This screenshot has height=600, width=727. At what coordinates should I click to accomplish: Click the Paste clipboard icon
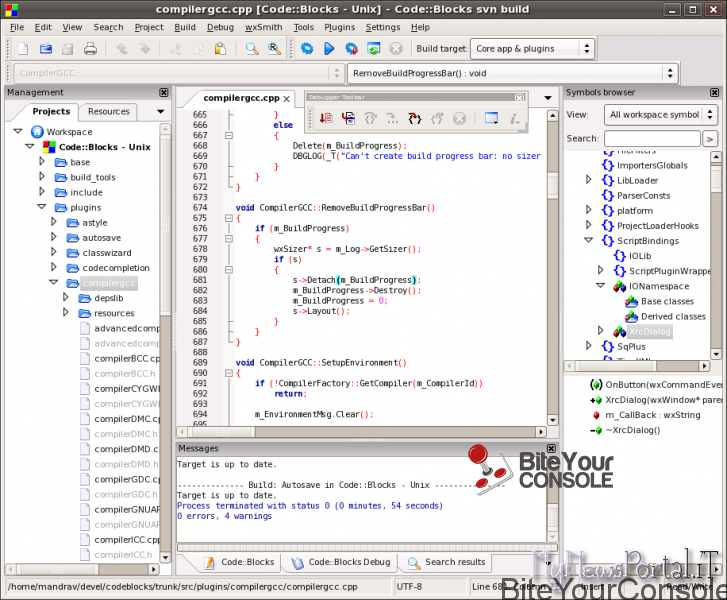[220, 49]
